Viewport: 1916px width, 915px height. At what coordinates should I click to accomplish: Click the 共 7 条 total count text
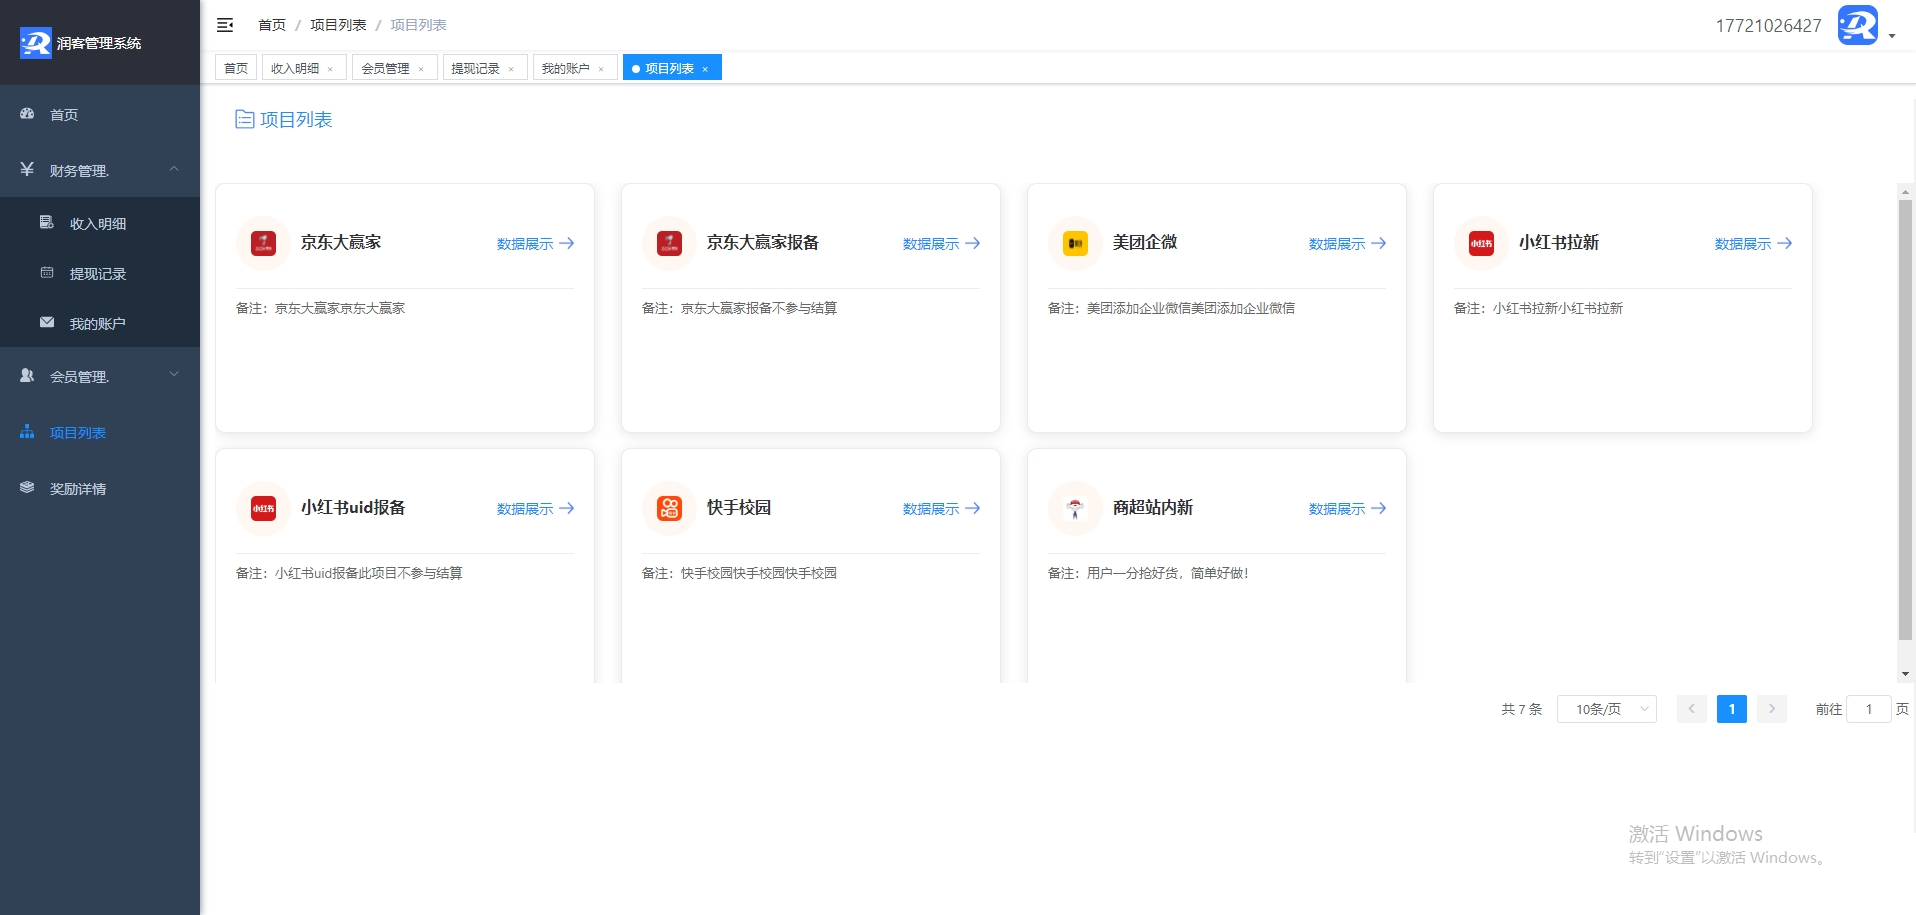pos(1521,709)
